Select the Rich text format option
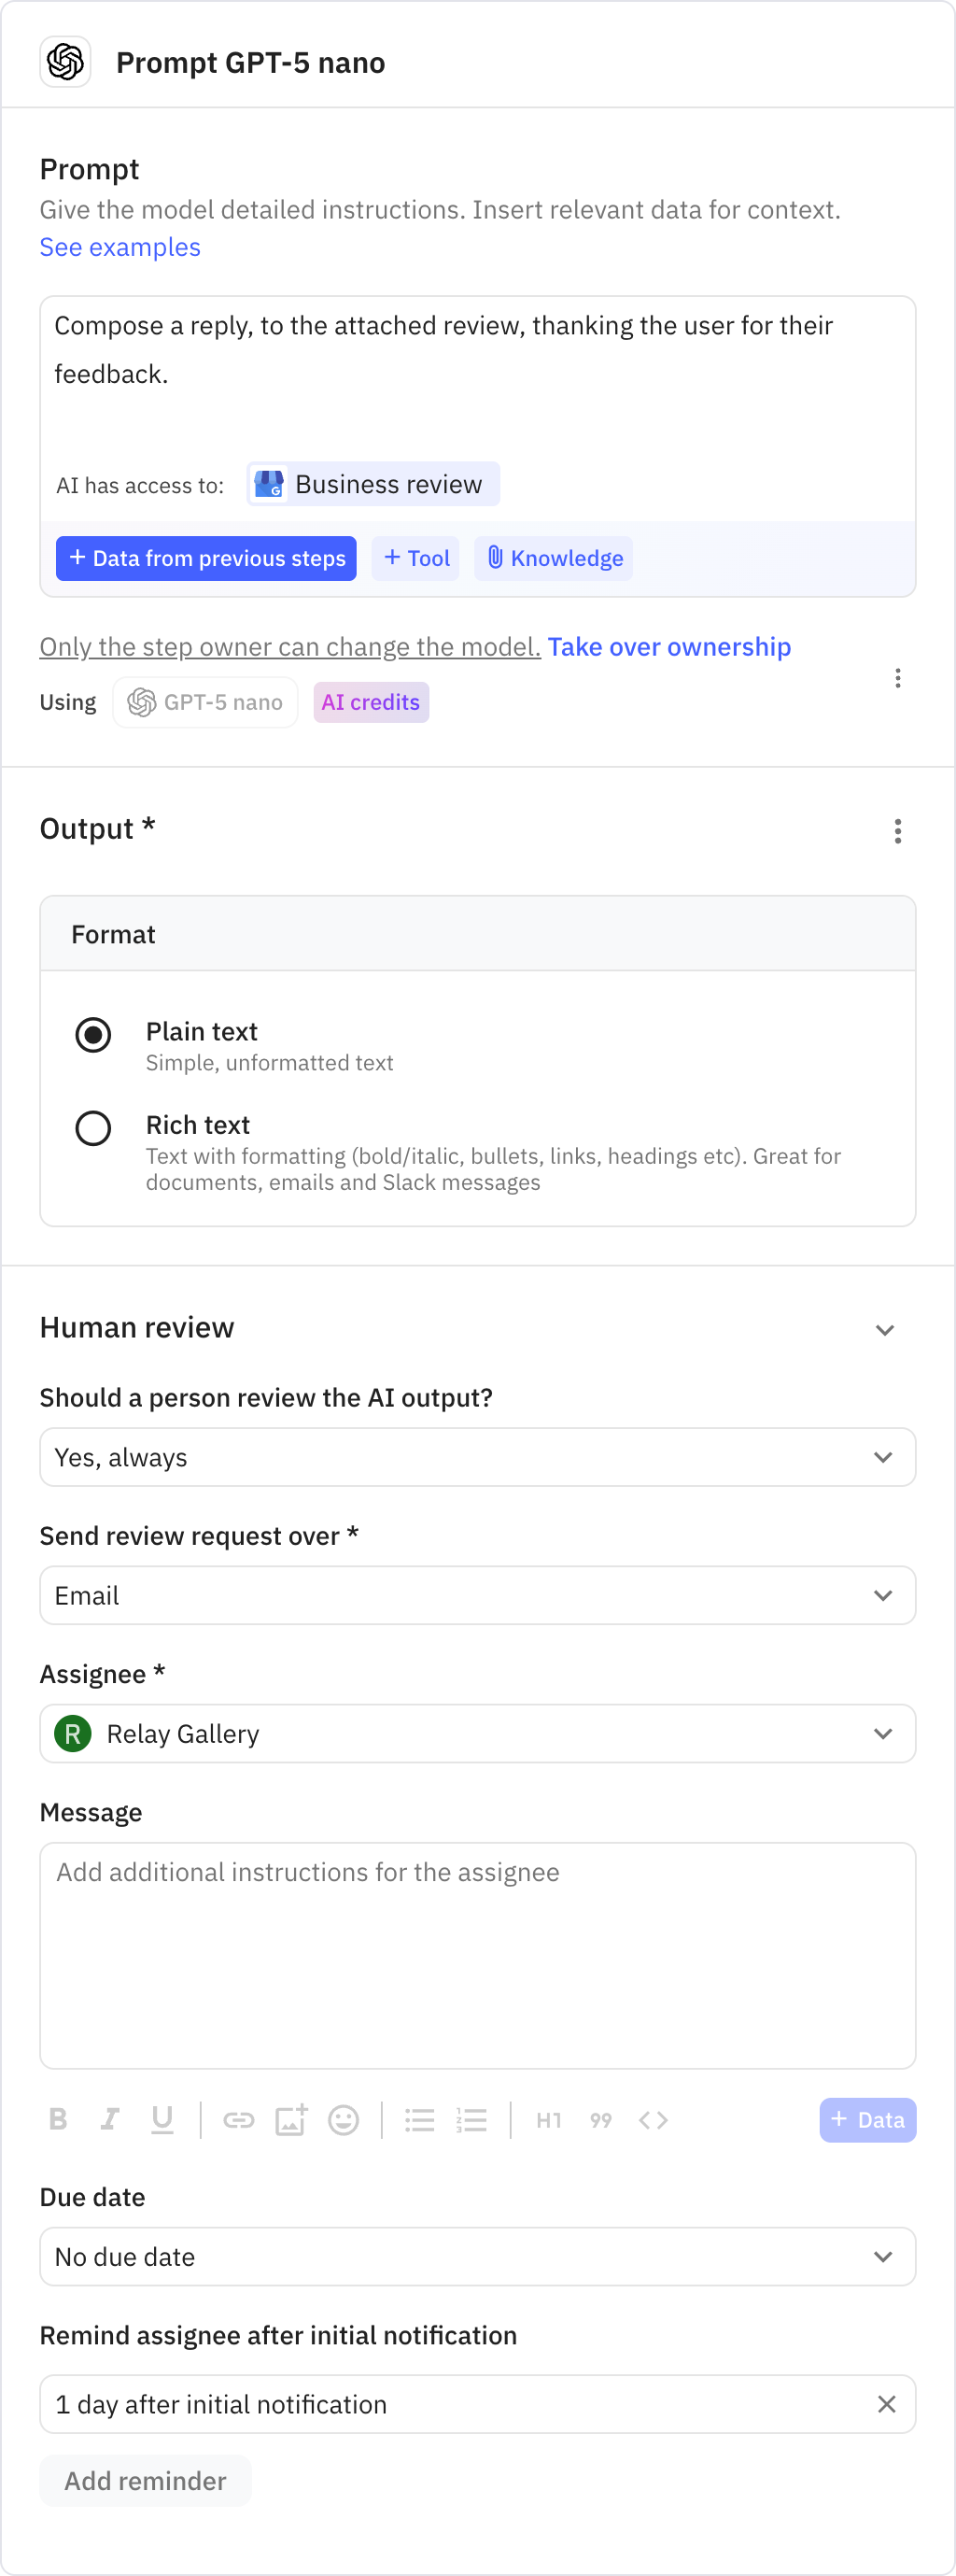956x2576 pixels. pos(93,1128)
